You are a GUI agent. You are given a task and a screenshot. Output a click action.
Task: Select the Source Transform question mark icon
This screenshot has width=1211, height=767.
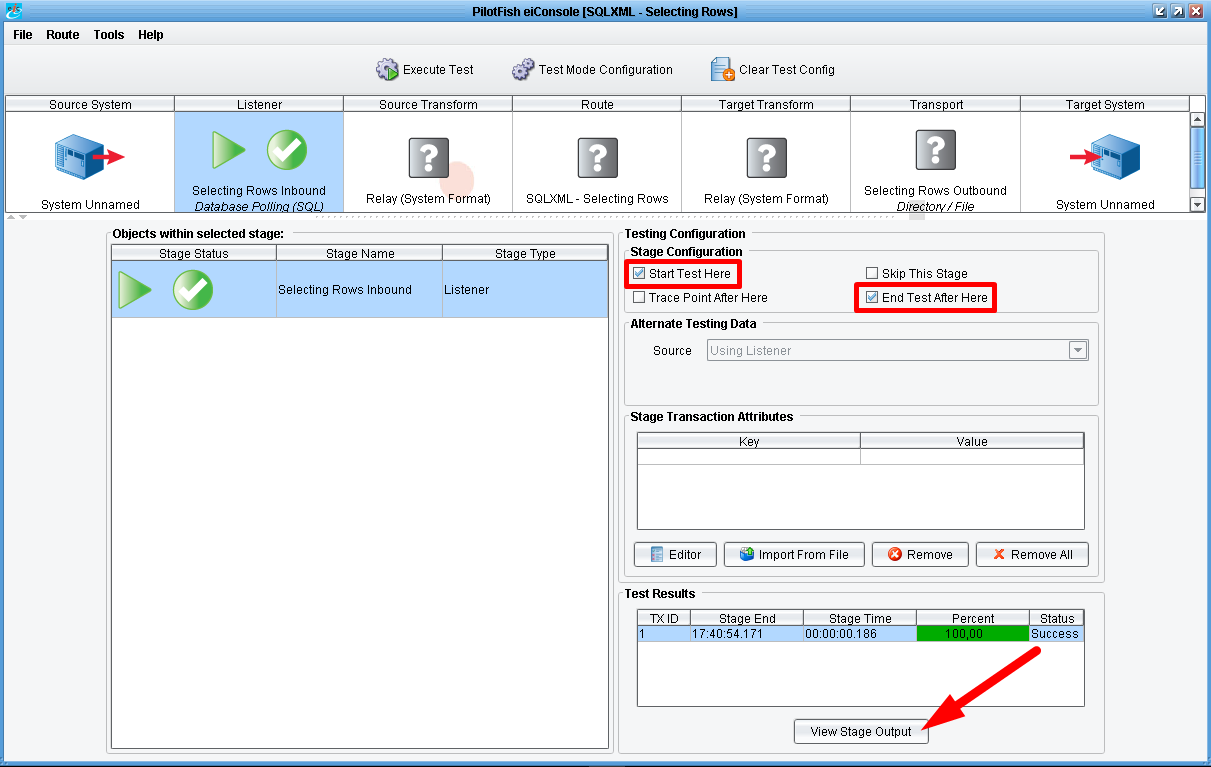(428, 158)
